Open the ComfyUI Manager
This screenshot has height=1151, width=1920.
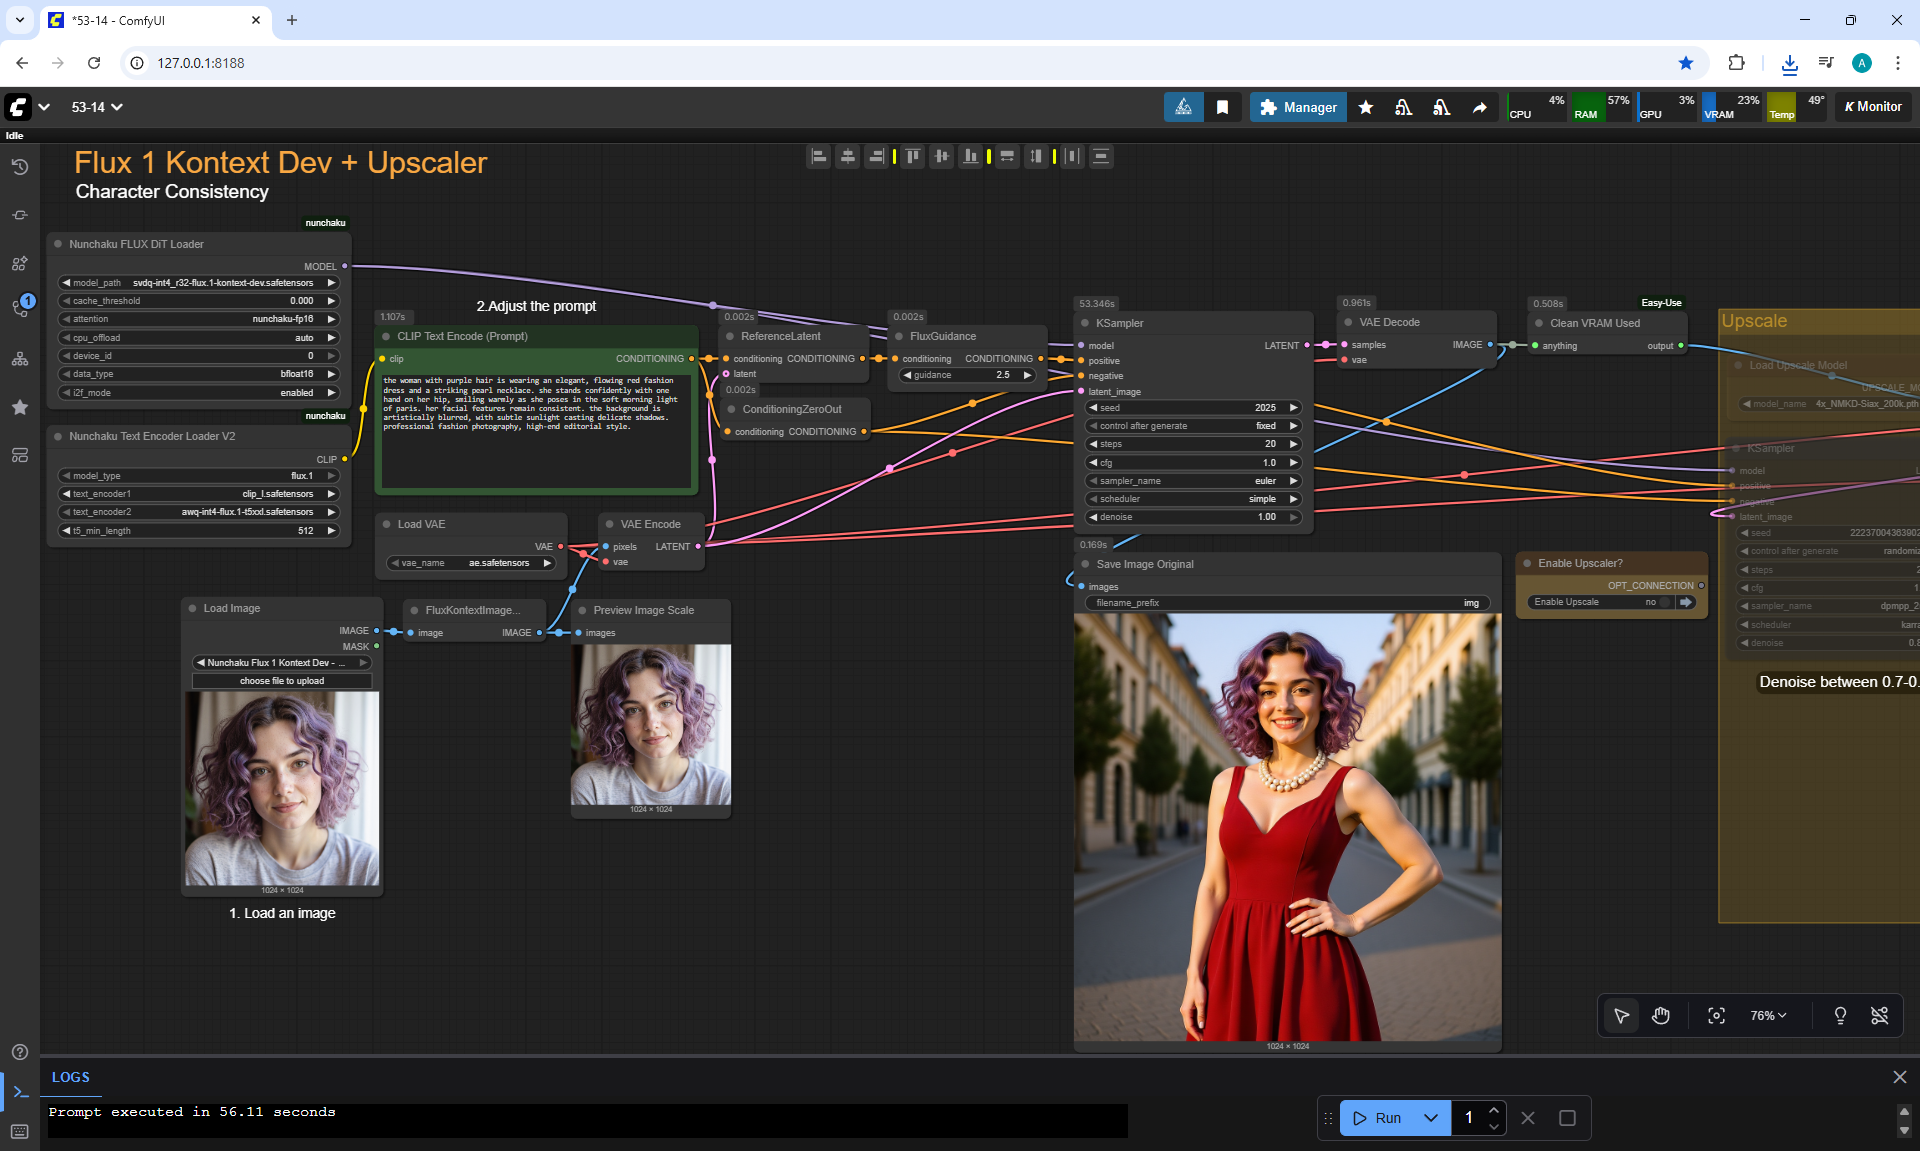pyautogui.click(x=1298, y=107)
